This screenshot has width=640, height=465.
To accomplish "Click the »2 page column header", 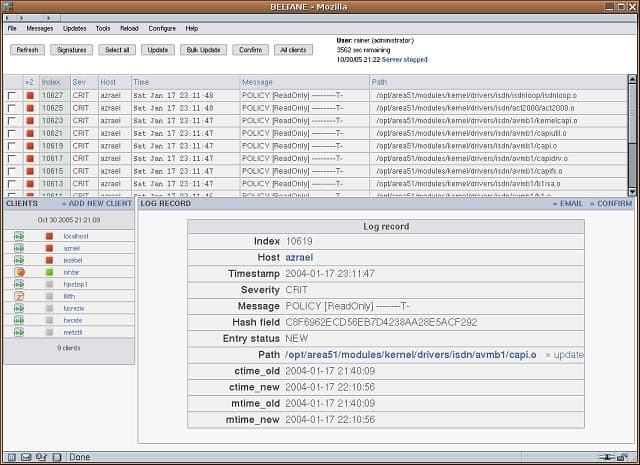I will point(29,82).
